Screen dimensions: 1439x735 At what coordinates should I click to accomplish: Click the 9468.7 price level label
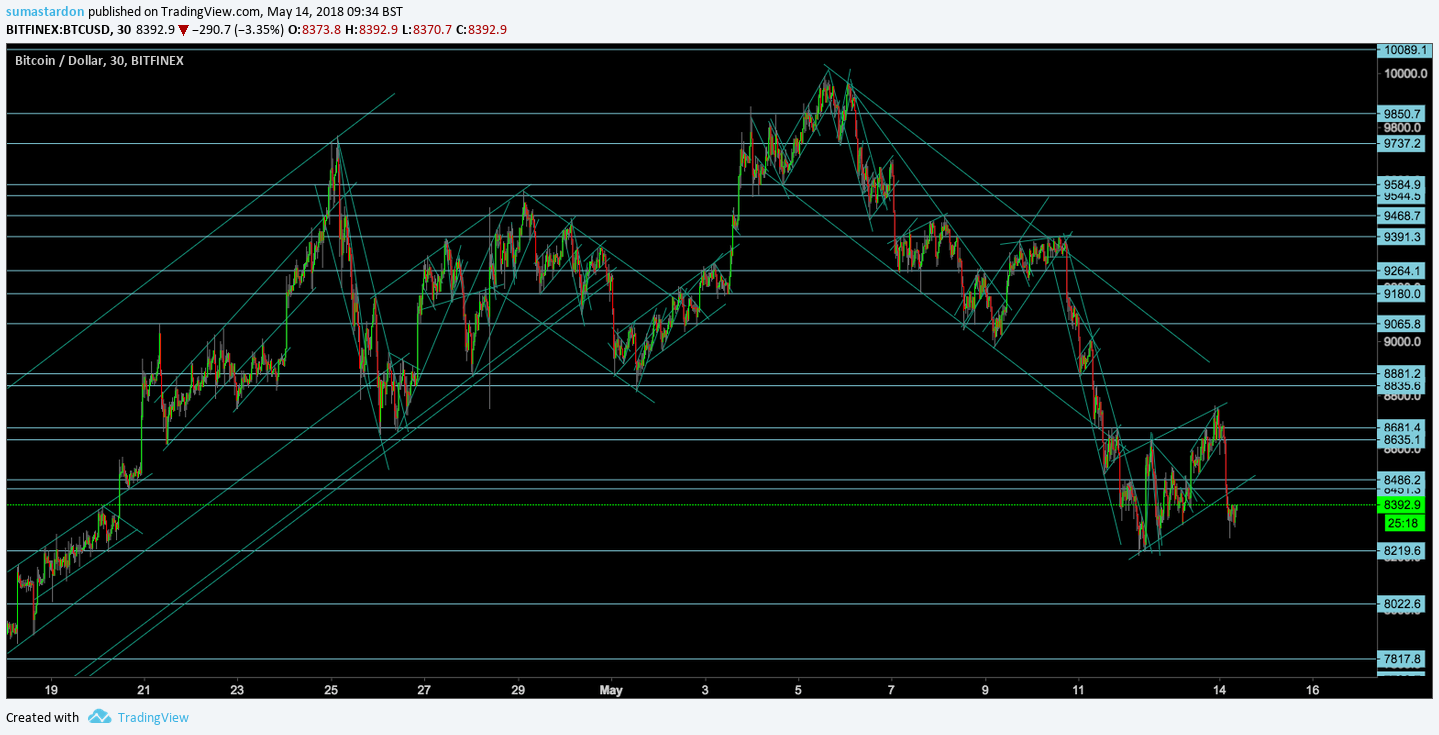[x=1402, y=215]
